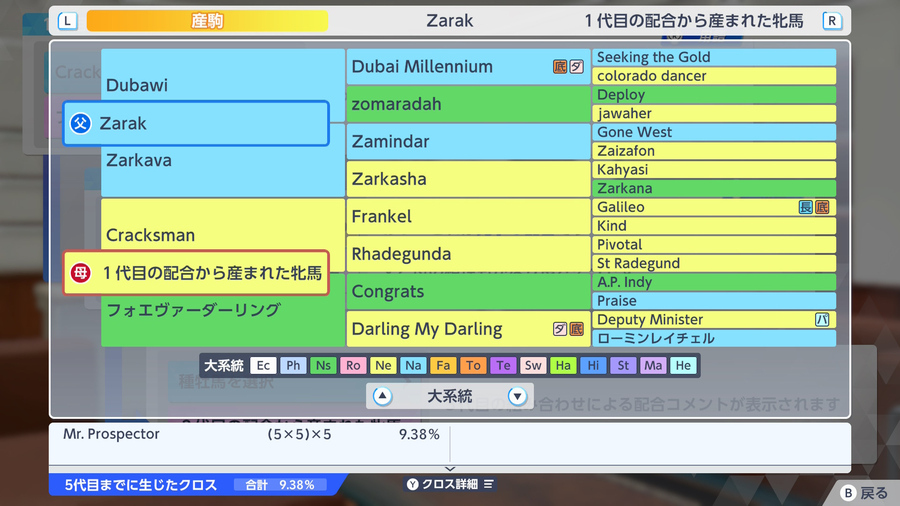Click the 底 badge on Galileo
The height and width of the screenshot is (506, 900).
click(822, 207)
